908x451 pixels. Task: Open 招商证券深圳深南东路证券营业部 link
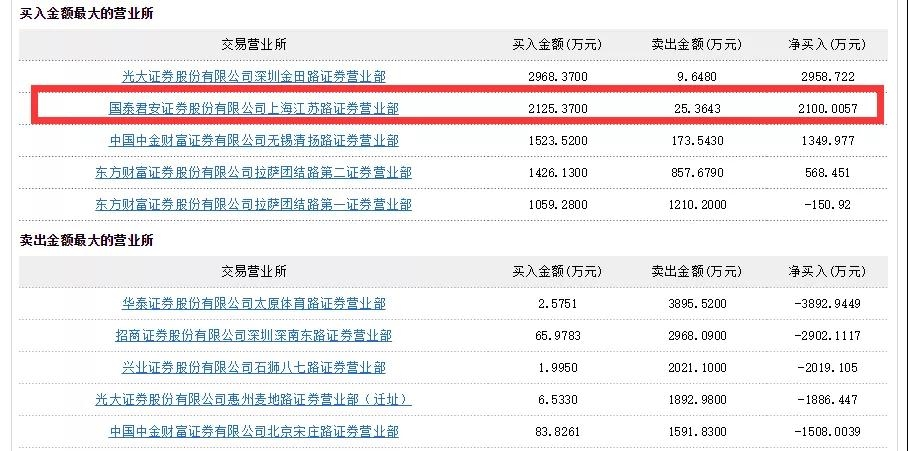tap(254, 335)
